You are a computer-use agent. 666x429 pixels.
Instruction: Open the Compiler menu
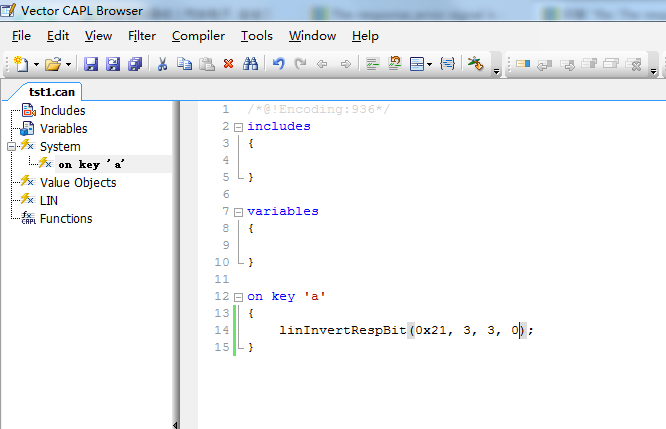point(198,36)
